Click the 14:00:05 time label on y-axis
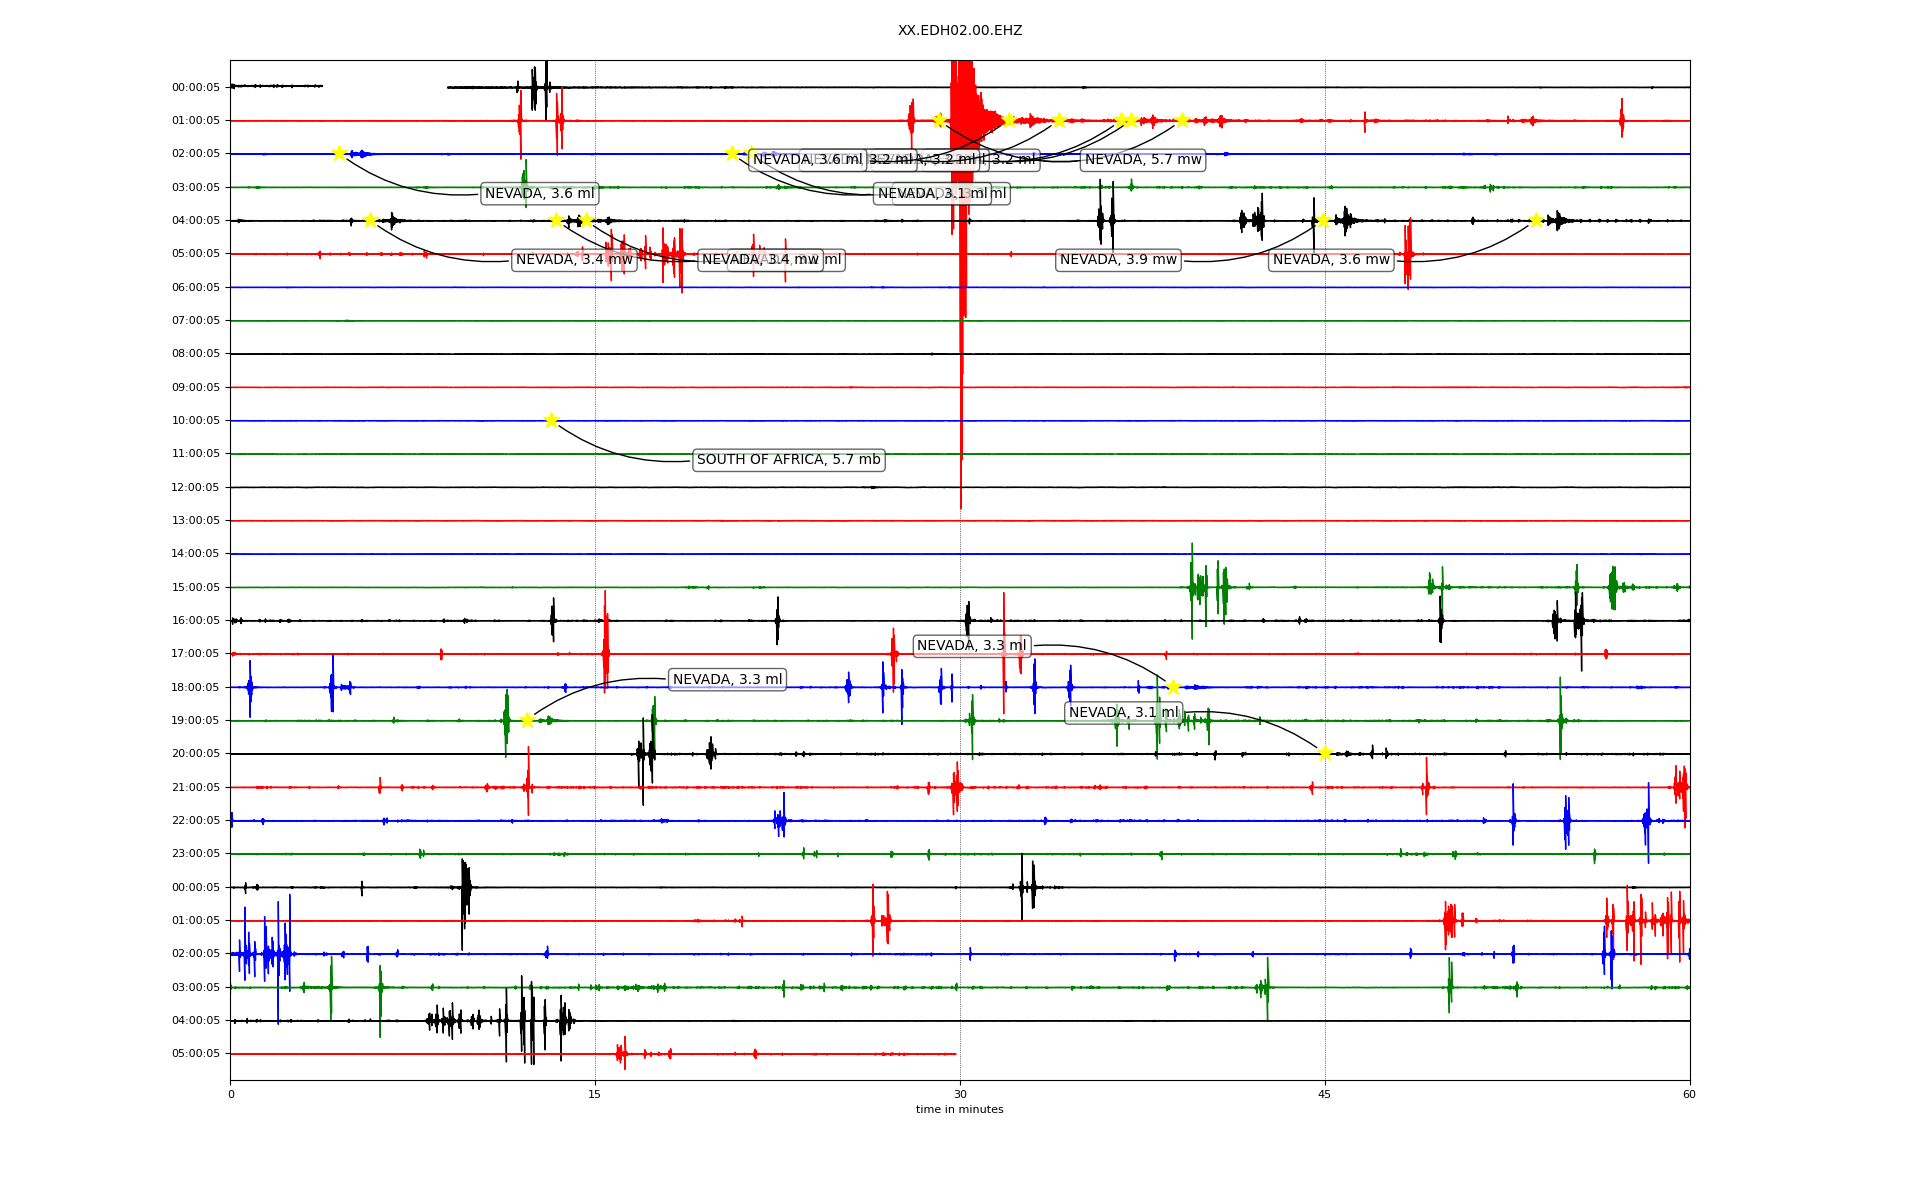The image size is (1920, 1200). 196,554
